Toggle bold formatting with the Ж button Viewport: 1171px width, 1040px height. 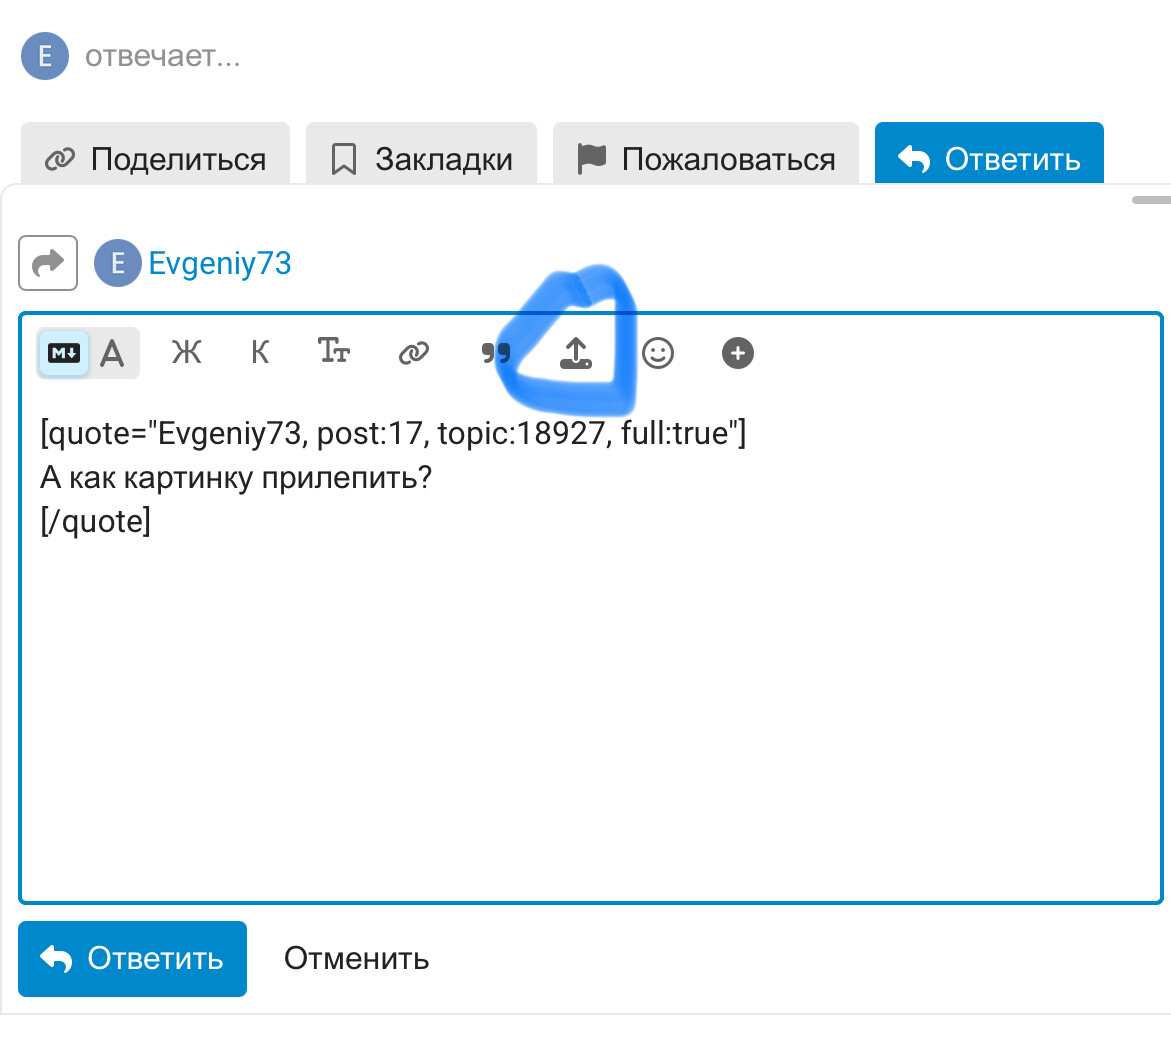pyautogui.click(x=186, y=353)
